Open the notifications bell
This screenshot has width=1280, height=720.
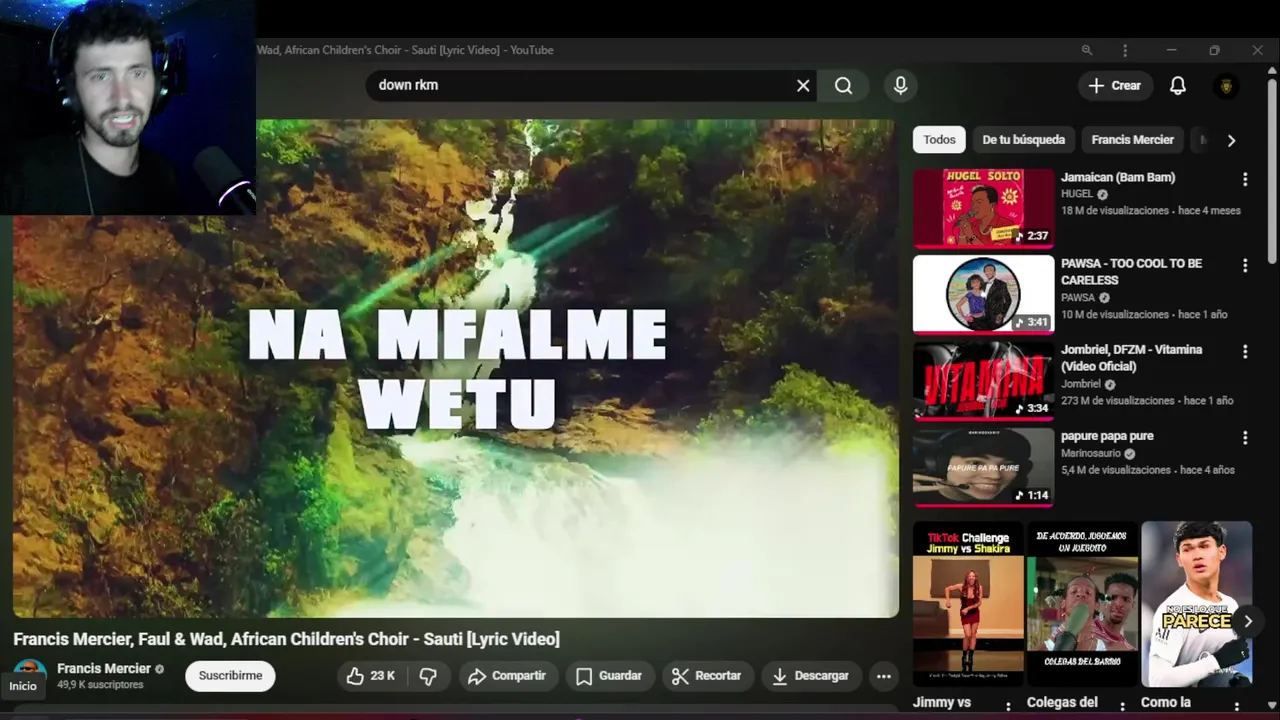point(1178,86)
